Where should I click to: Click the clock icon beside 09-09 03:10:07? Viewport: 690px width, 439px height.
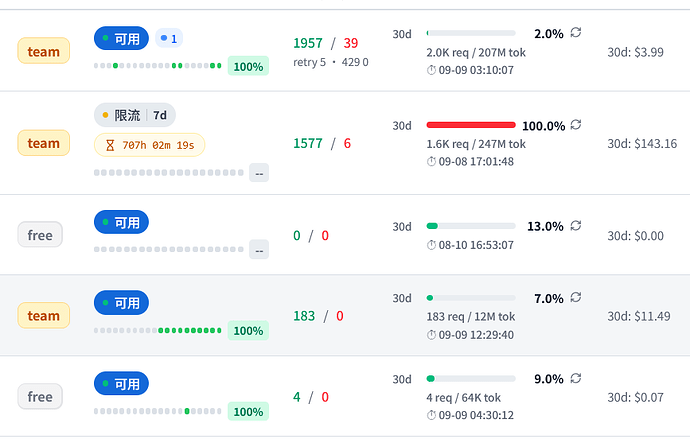(x=431, y=70)
